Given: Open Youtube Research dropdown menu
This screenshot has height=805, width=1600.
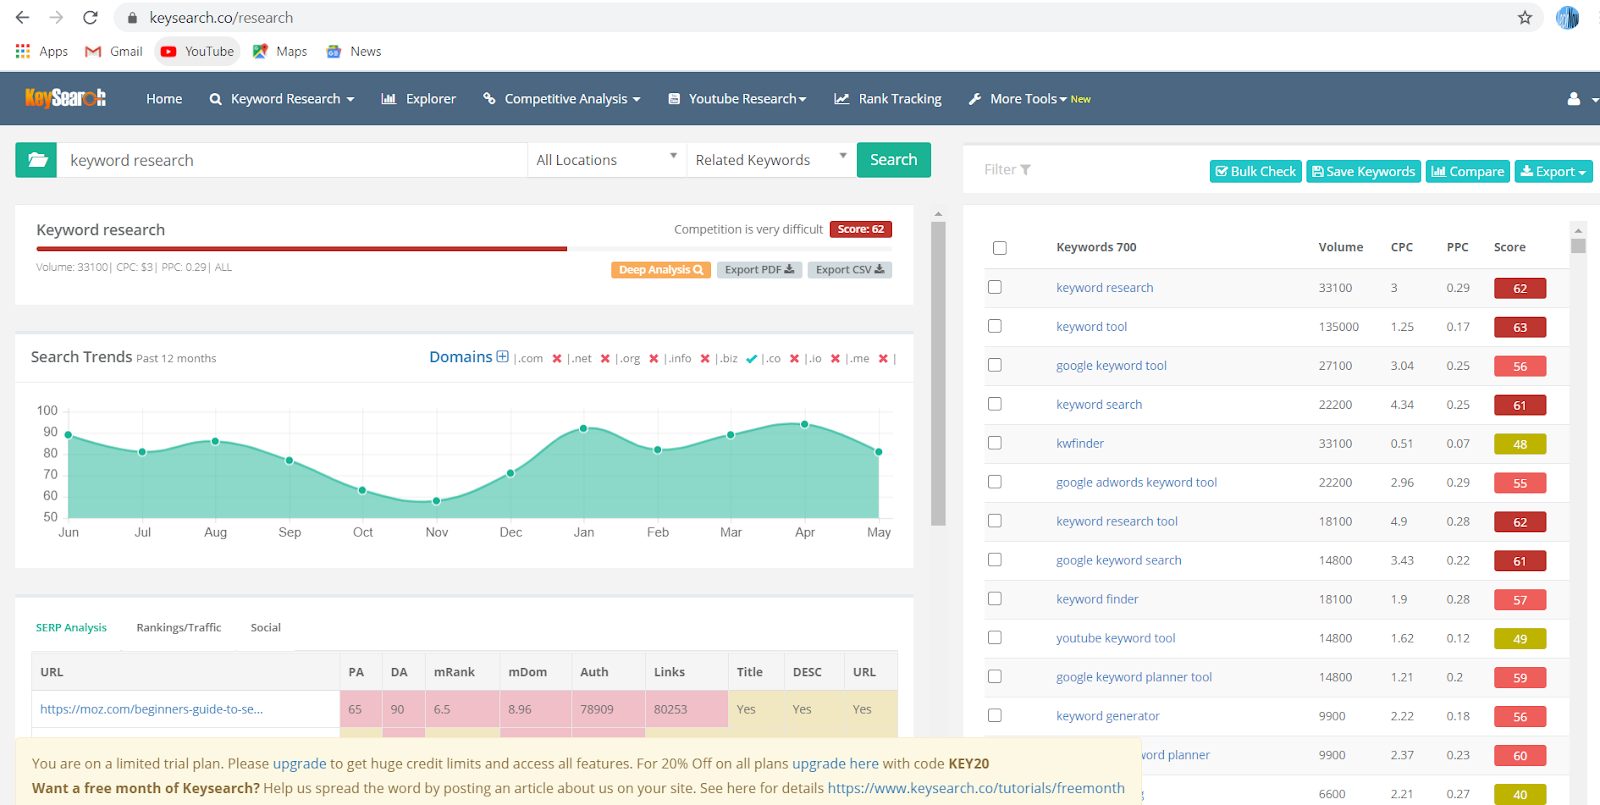Looking at the screenshot, I should [x=738, y=99].
